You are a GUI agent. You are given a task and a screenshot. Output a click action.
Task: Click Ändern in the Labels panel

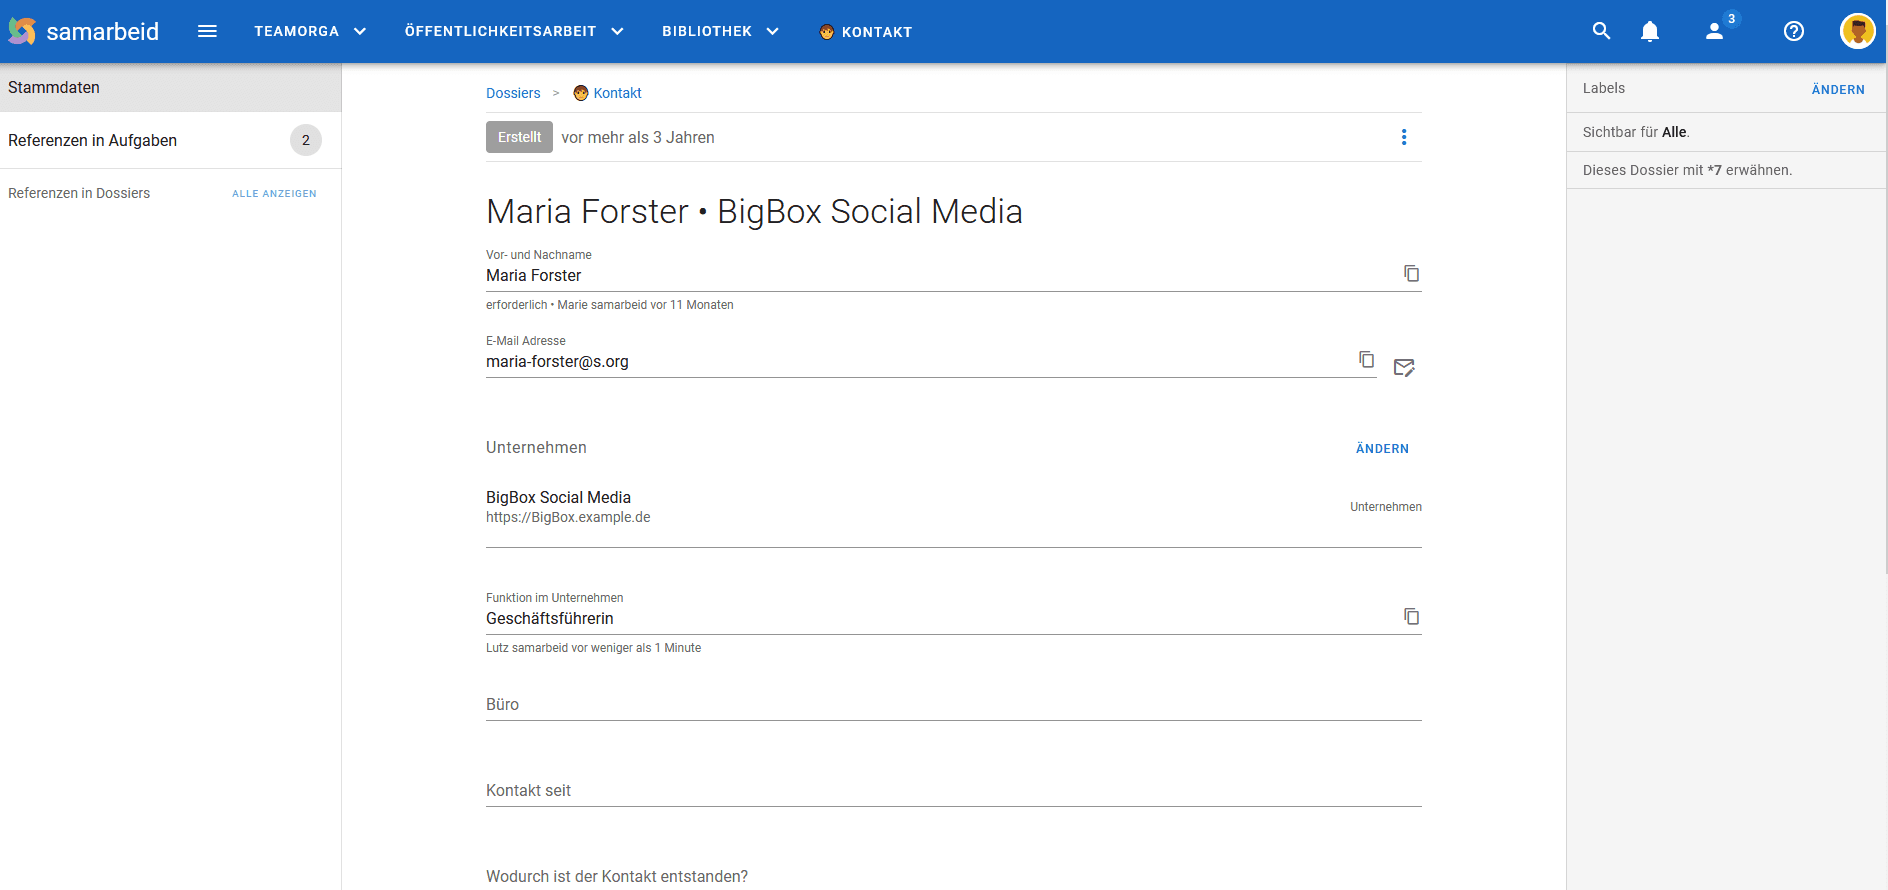[x=1837, y=90]
